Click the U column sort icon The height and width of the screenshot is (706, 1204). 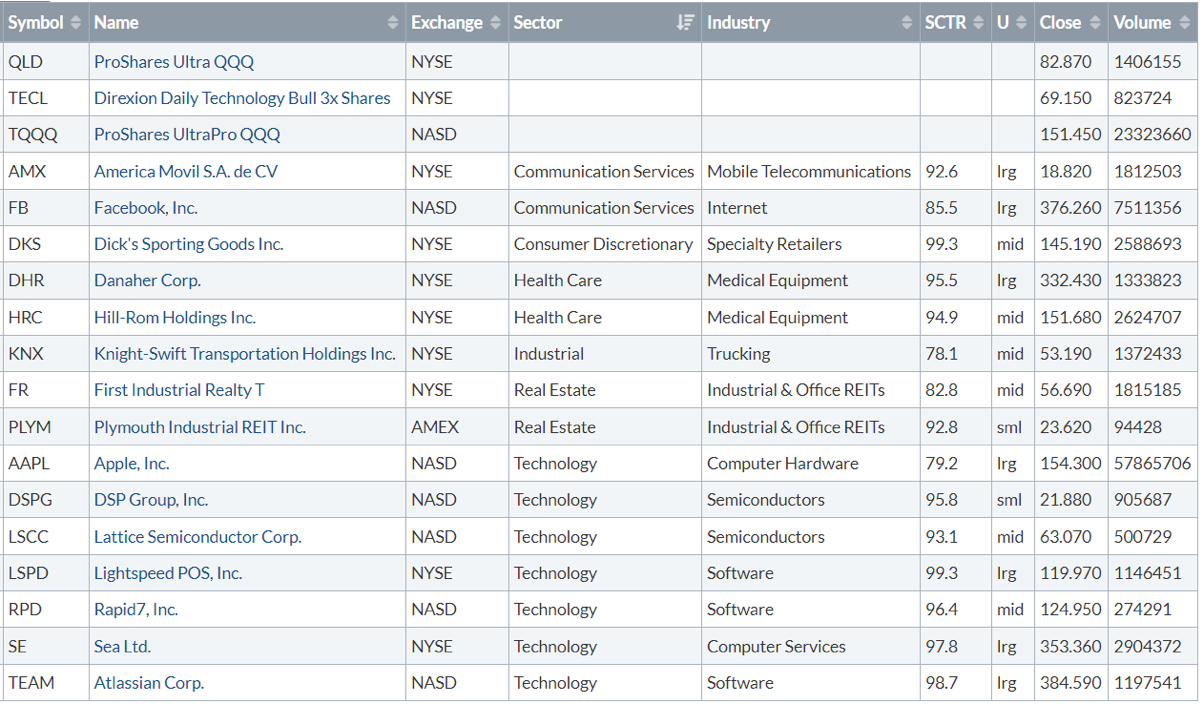pos(1021,23)
